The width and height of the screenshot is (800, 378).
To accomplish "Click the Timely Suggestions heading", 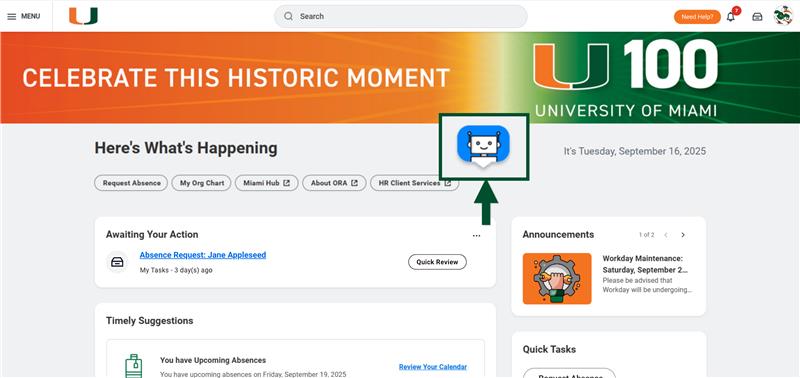I will click(149, 321).
